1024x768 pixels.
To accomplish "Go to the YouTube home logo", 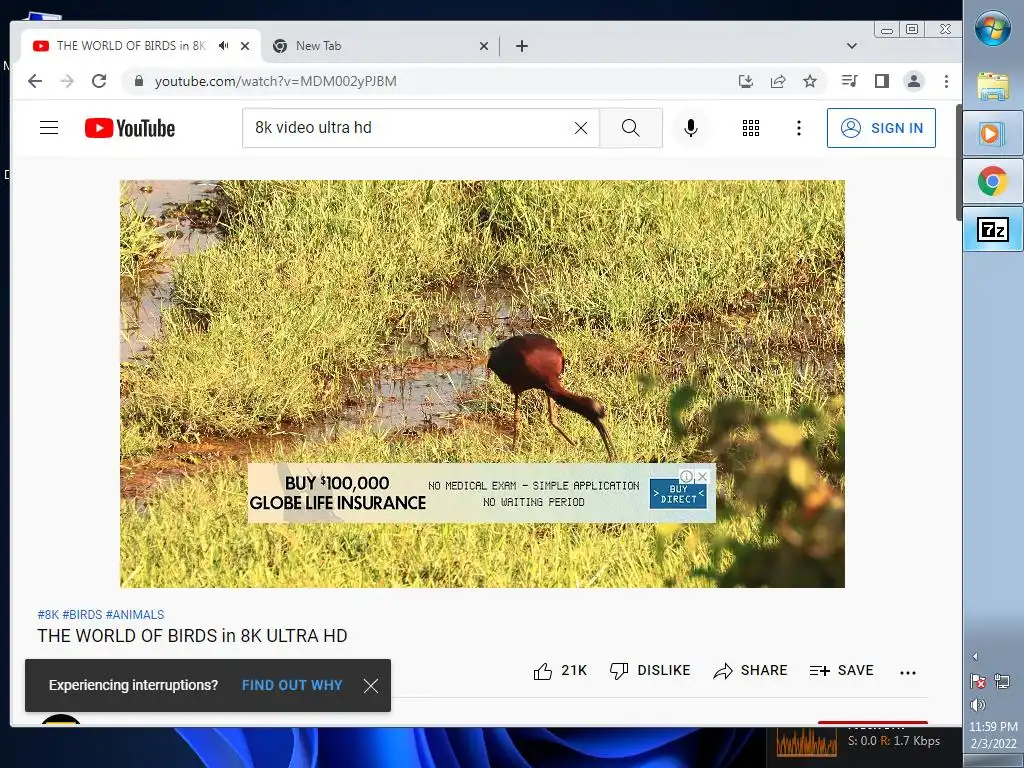I will (x=130, y=128).
